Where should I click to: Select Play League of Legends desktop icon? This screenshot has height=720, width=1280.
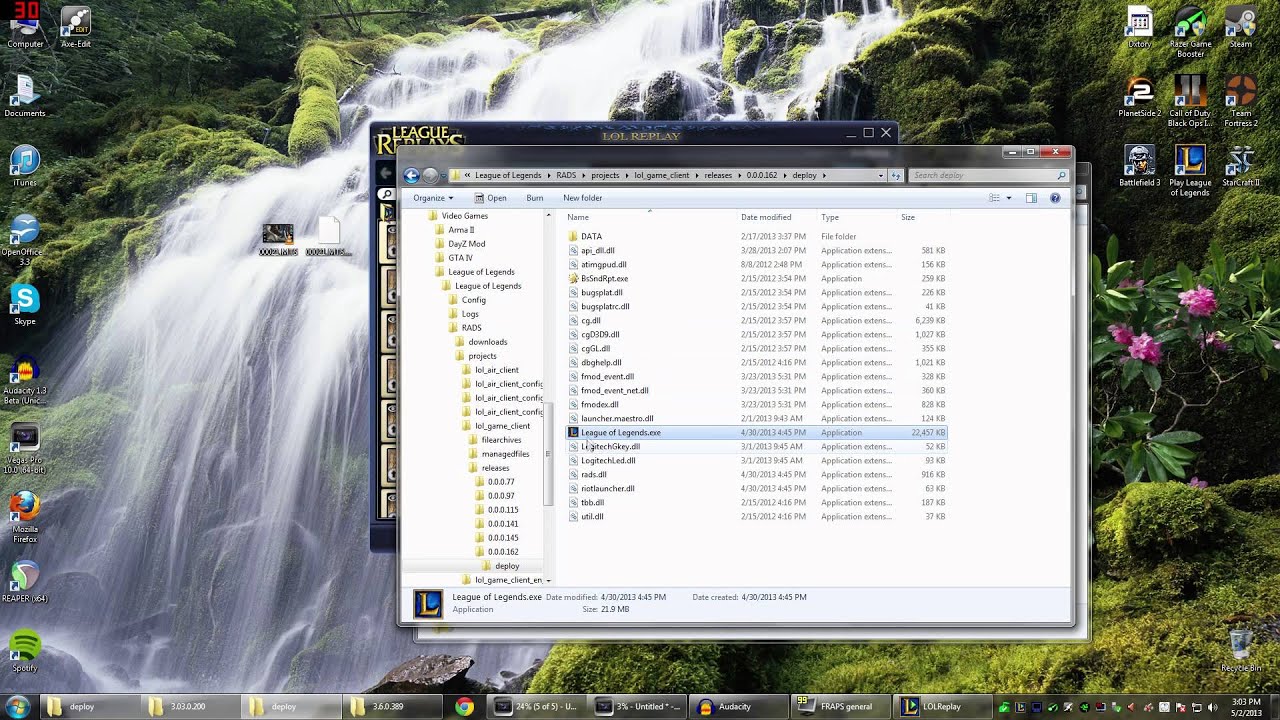[x=1190, y=170]
